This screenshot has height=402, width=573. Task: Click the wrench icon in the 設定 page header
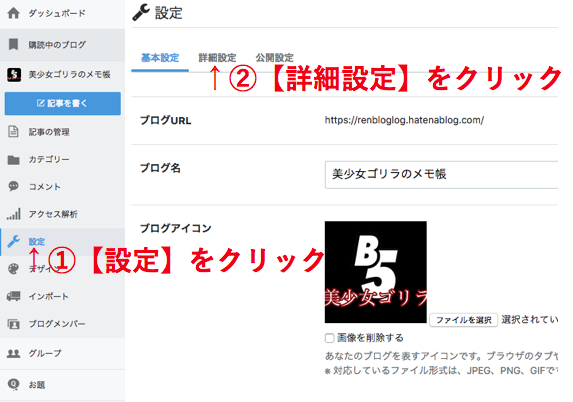click(141, 12)
